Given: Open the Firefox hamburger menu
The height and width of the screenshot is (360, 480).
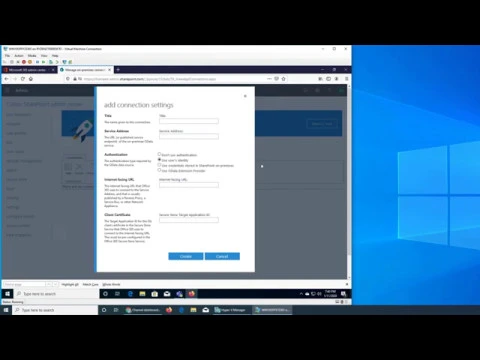Looking at the screenshot, I should [346, 79].
